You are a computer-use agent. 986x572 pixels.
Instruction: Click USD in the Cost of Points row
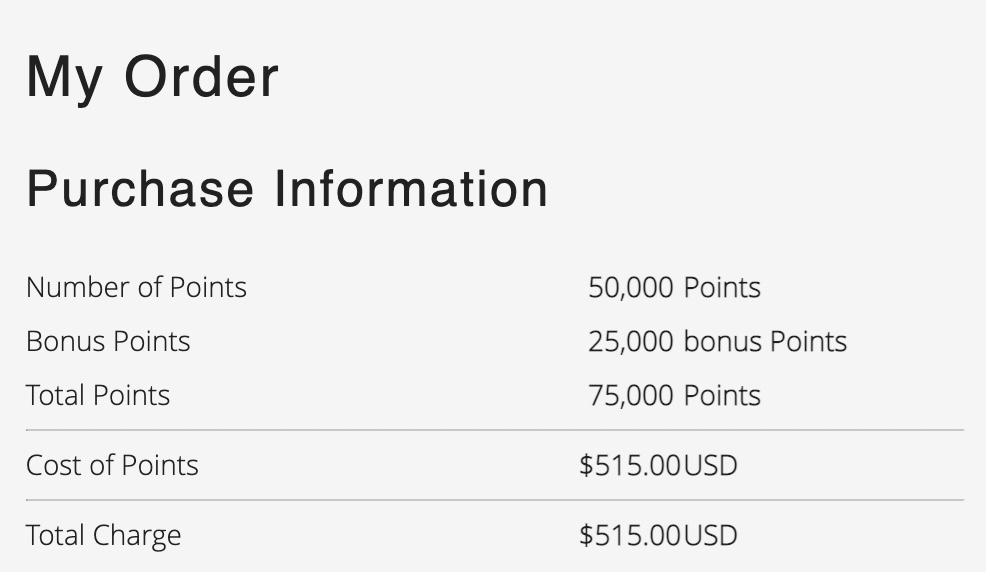pyautogui.click(x=711, y=466)
